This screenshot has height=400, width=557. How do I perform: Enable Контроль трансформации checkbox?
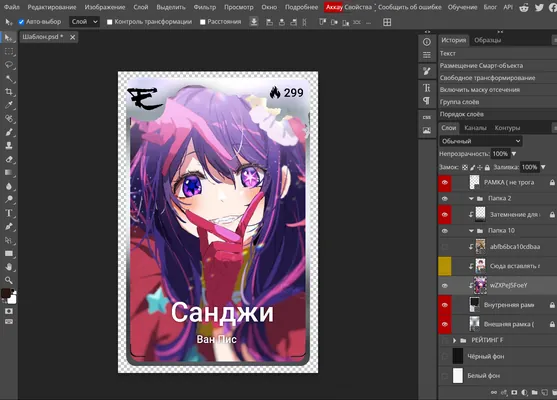coord(110,22)
